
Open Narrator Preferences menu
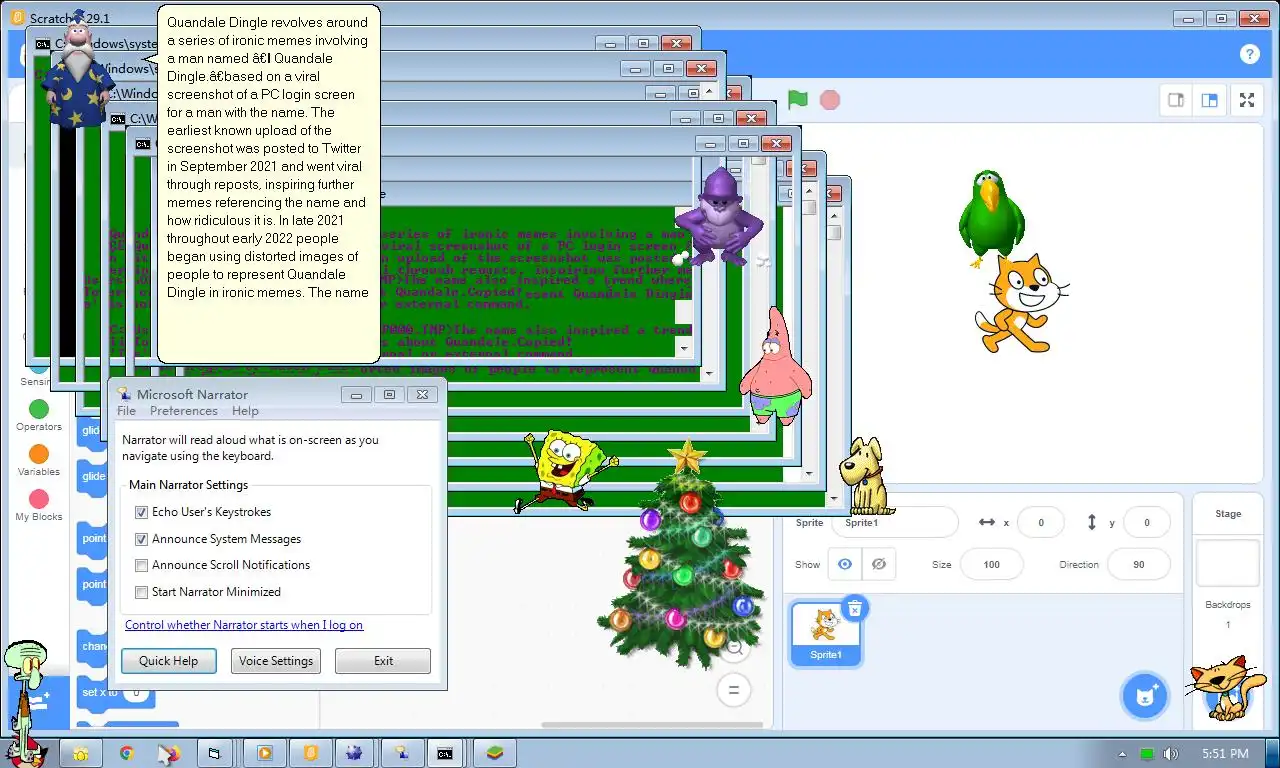(x=184, y=411)
